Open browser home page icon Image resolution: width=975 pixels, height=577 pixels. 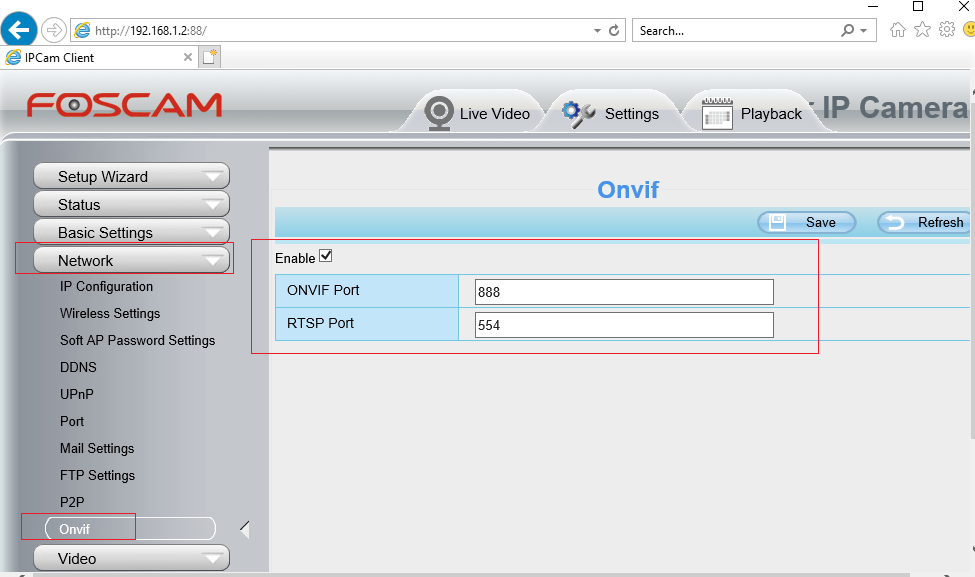tap(897, 30)
